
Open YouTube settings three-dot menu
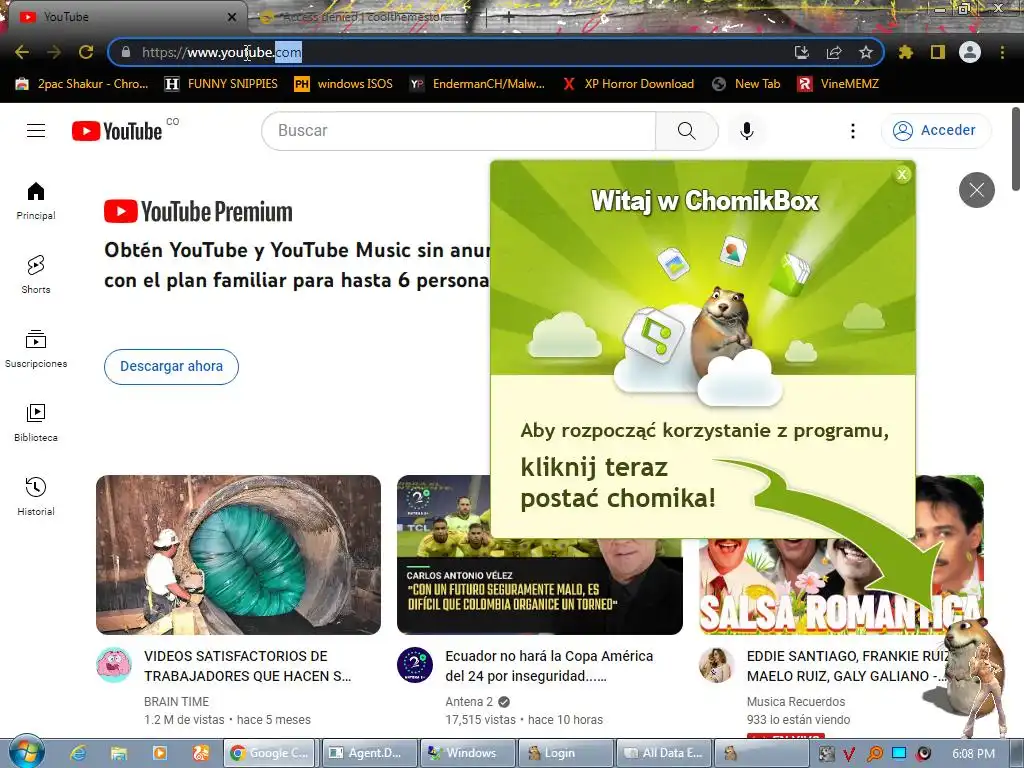tap(852, 131)
